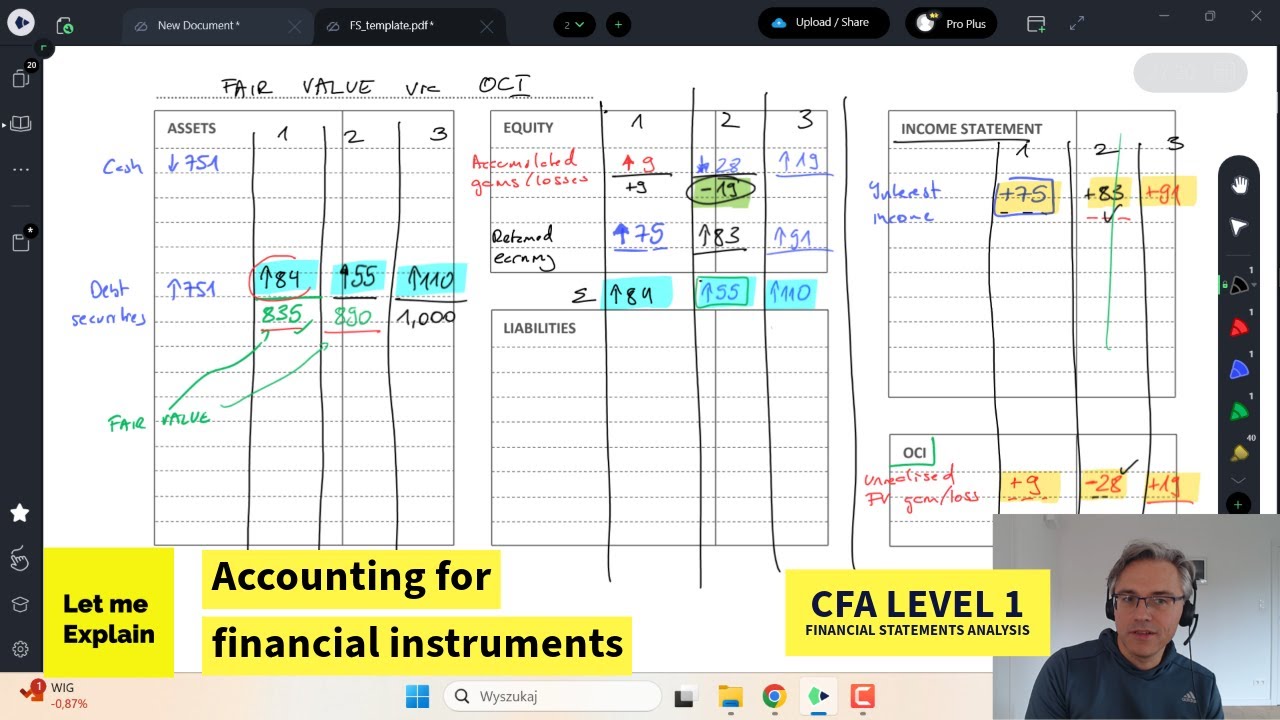Expand the bookmarks panel side arrow
Image resolution: width=1280 pixels, height=720 pixels.
pos(5,125)
